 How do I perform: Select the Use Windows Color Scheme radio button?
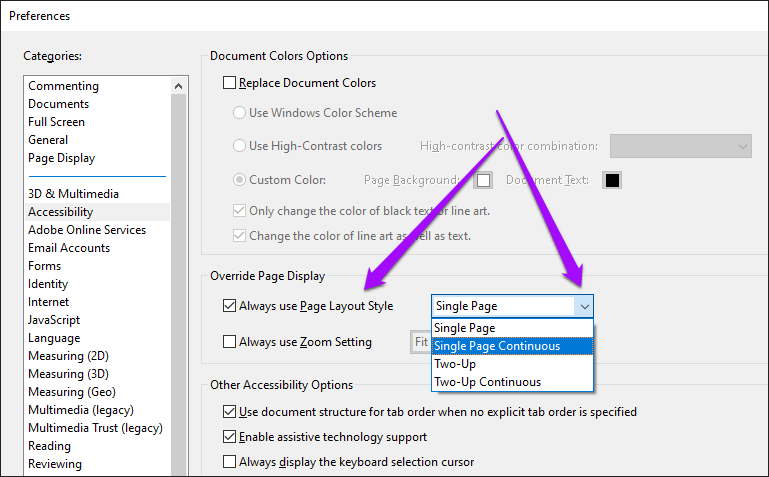tap(240, 113)
